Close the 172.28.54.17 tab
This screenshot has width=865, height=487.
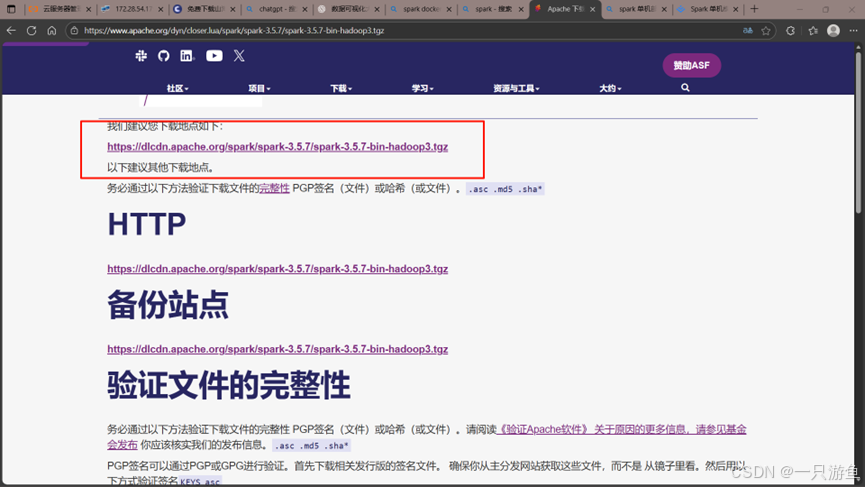tap(161, 9)
